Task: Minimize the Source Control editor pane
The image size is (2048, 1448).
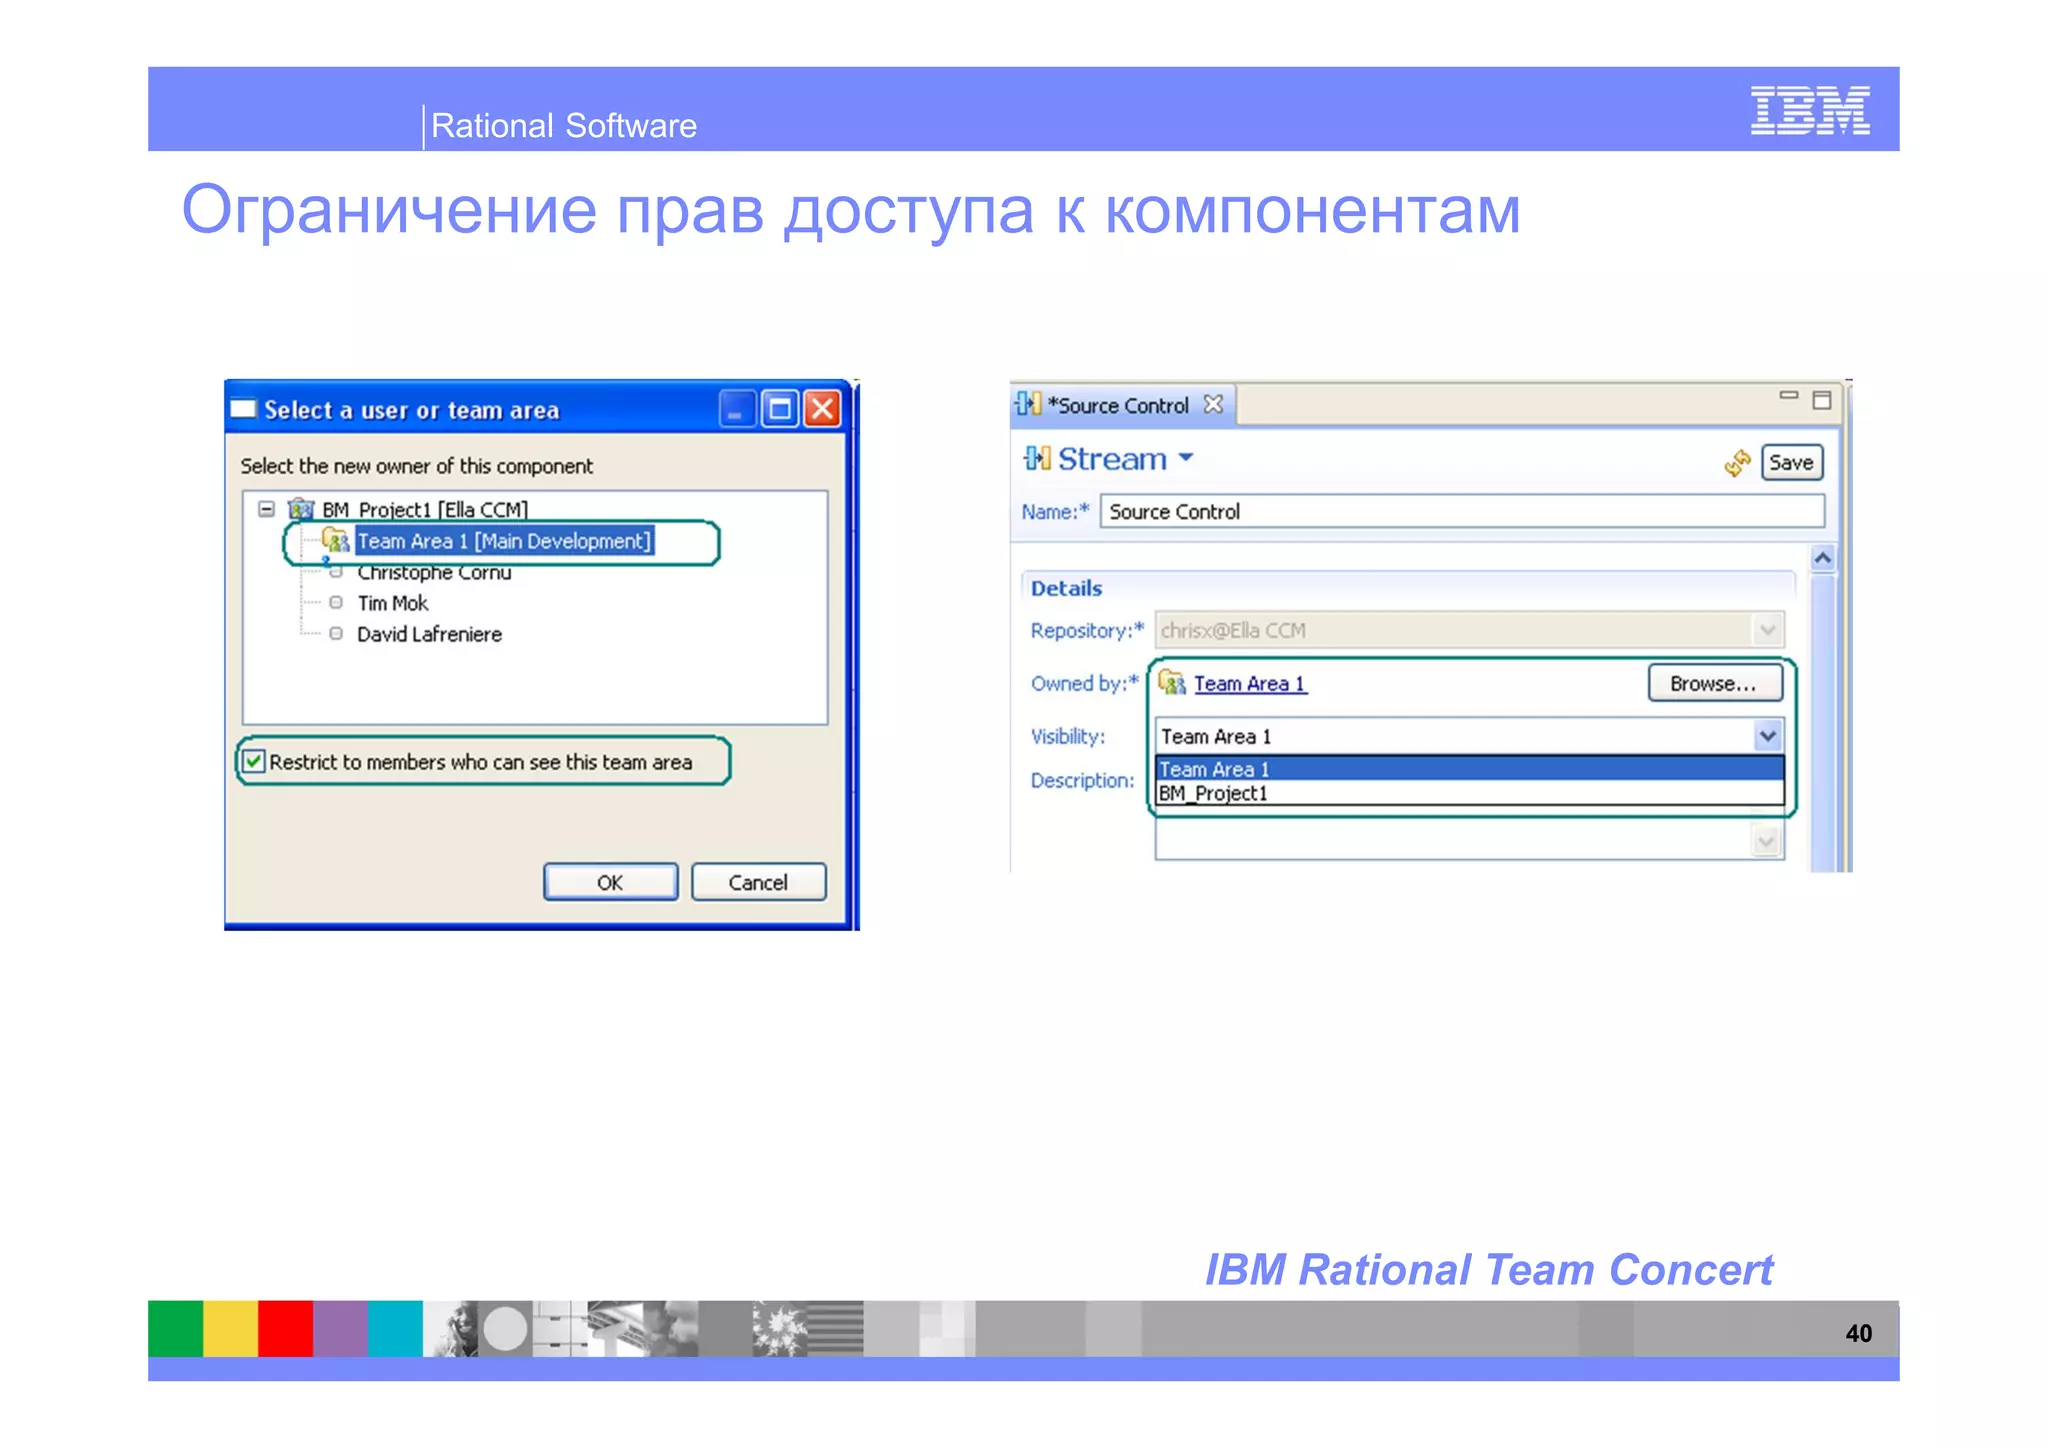Action: [1789, 396]
